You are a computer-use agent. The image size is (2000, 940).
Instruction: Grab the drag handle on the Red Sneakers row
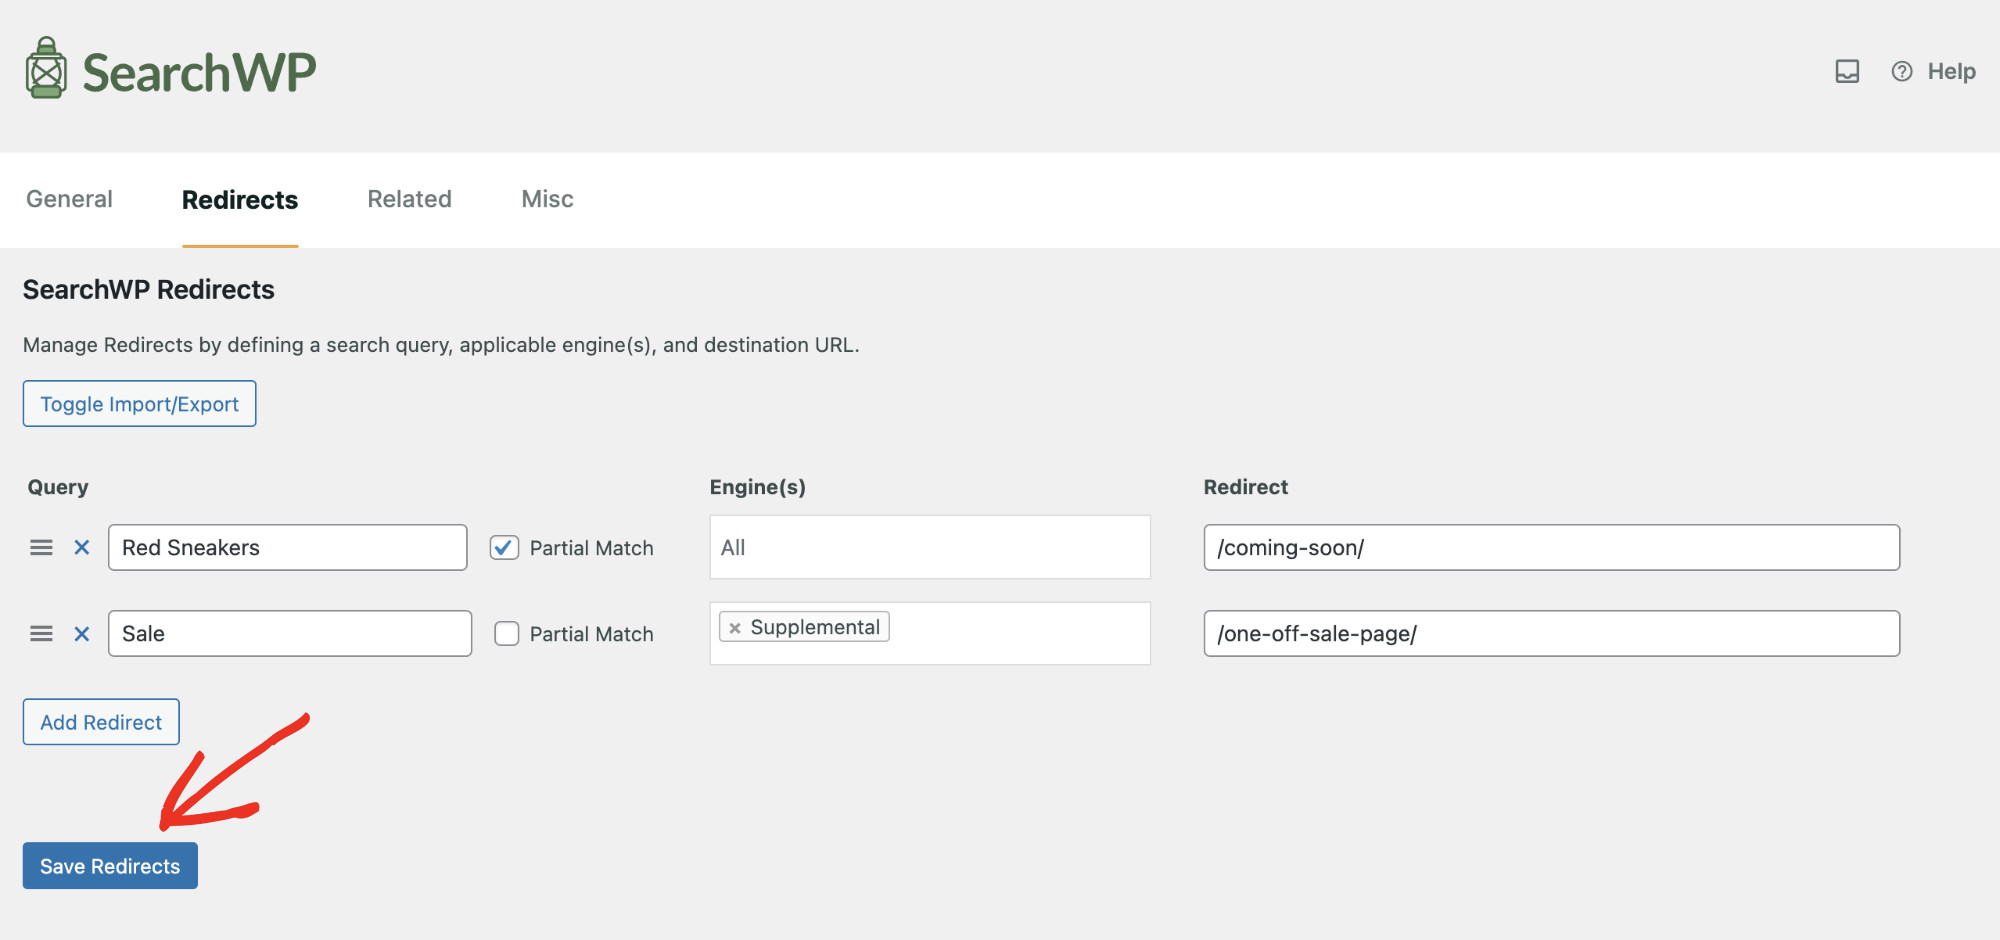(x=41, y=547)
